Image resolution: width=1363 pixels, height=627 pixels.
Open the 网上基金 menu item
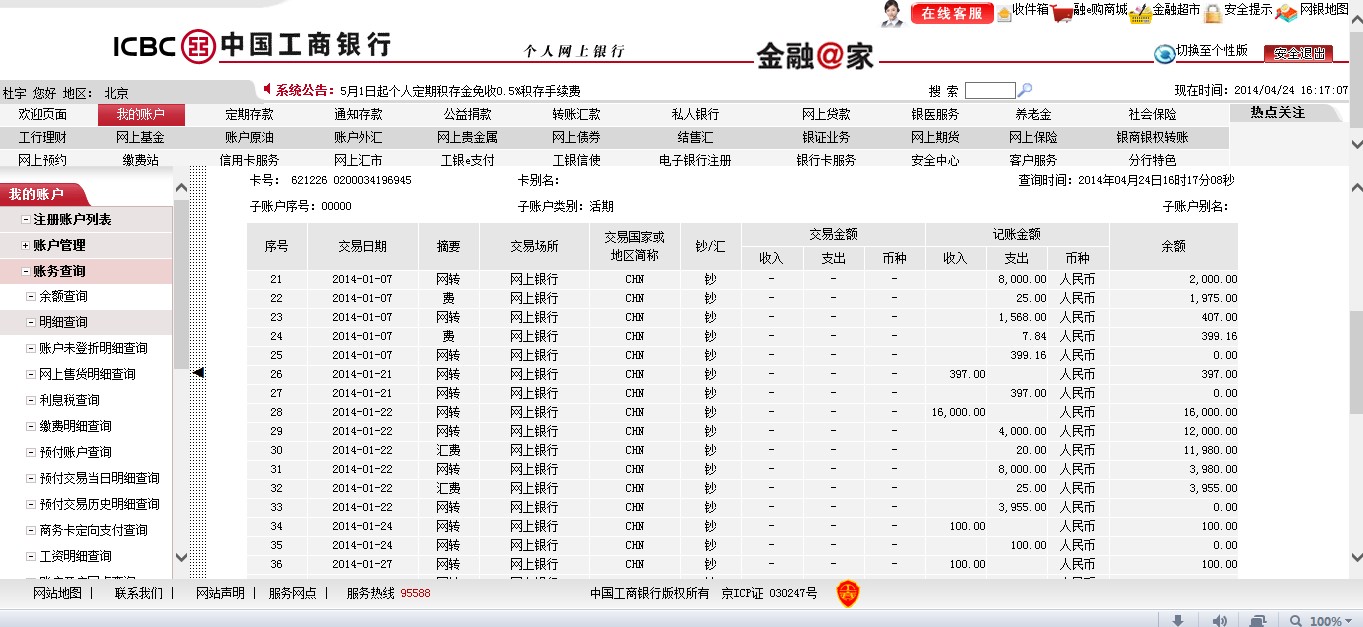pos(140,138)
